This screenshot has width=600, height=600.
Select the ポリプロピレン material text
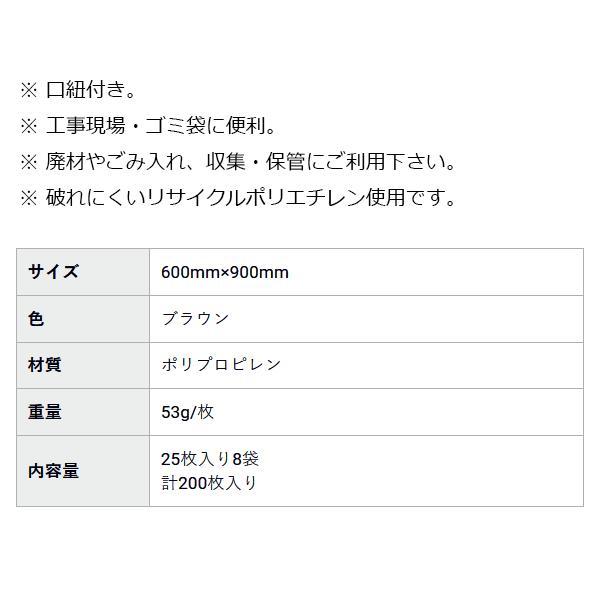tap(221, 365)
